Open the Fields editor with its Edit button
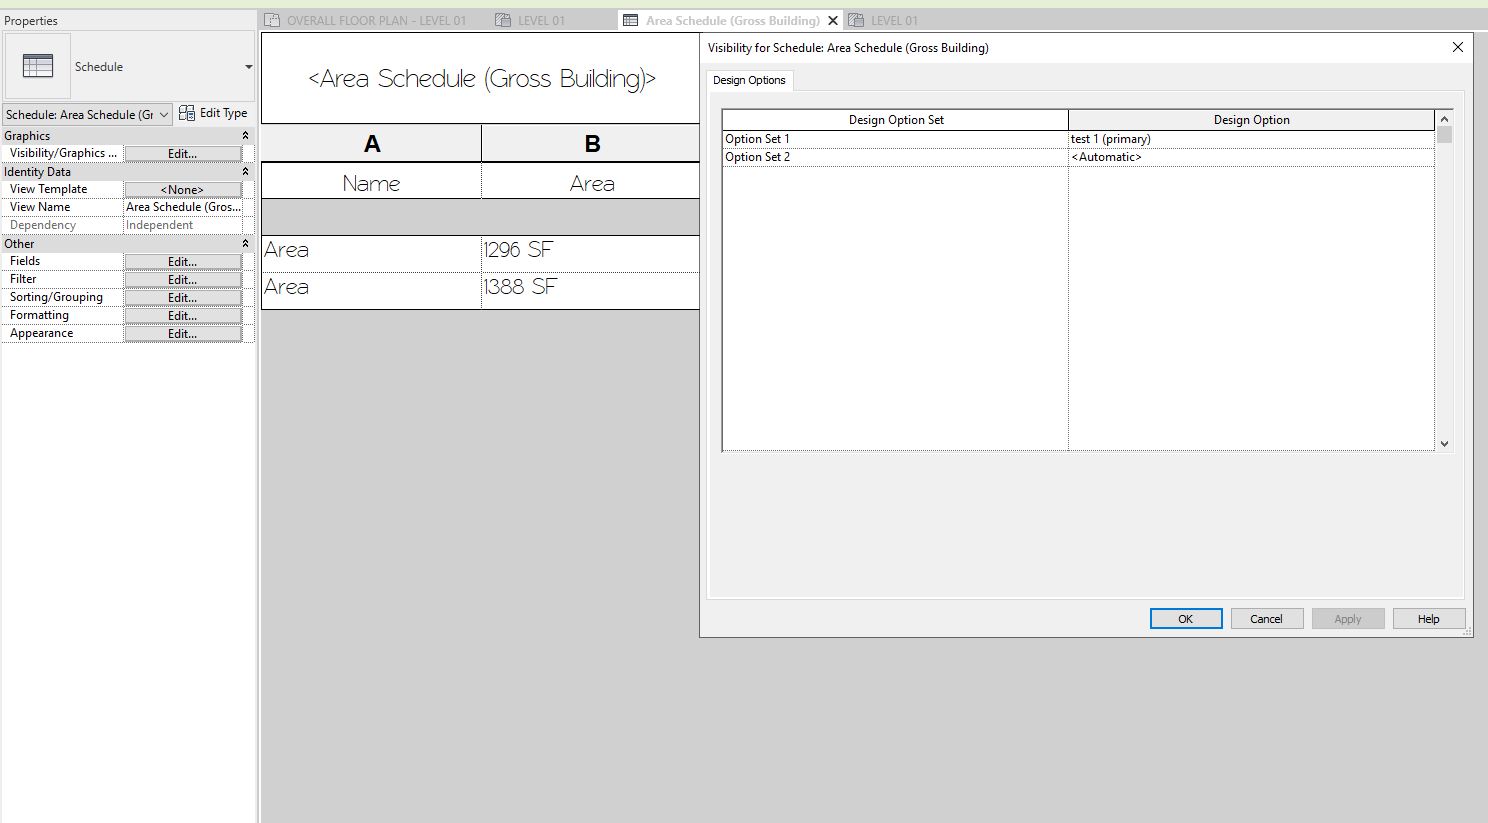Screen dimensions: 1488x823 pyautogui.click(x=182, y=261)
